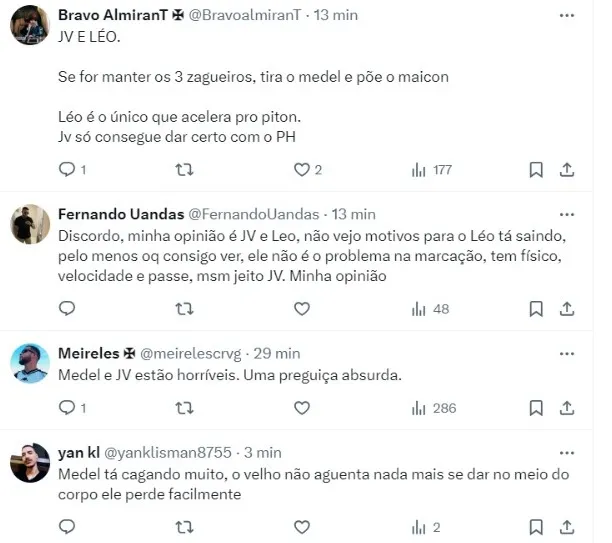Bookmark the Meireles tweet
The width and height of the screenshot is (612, 543).
(536, 408)
